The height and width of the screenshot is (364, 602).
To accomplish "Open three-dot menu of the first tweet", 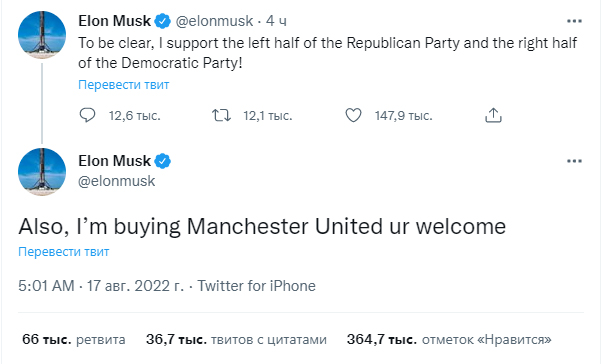I will click(574, 21).
